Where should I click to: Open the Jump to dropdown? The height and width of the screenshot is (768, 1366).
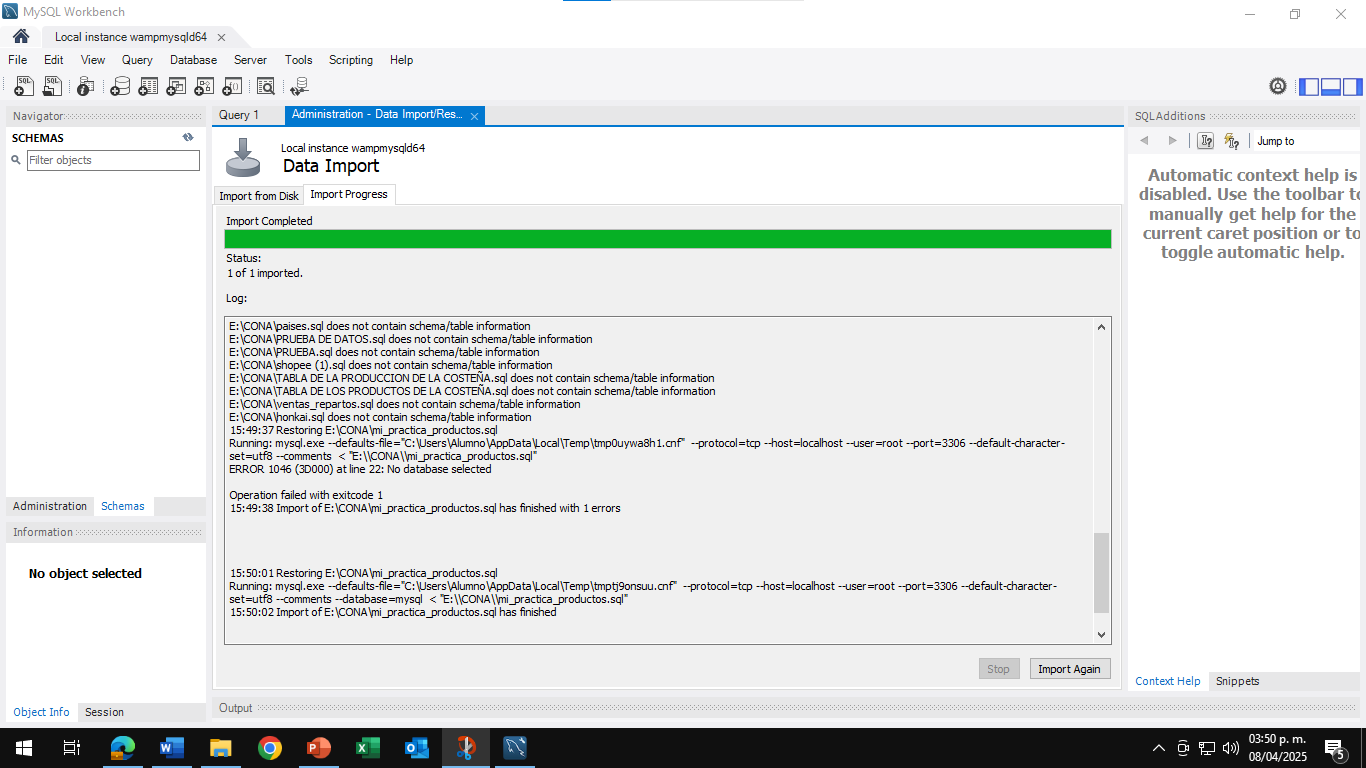click(1304, 141)
